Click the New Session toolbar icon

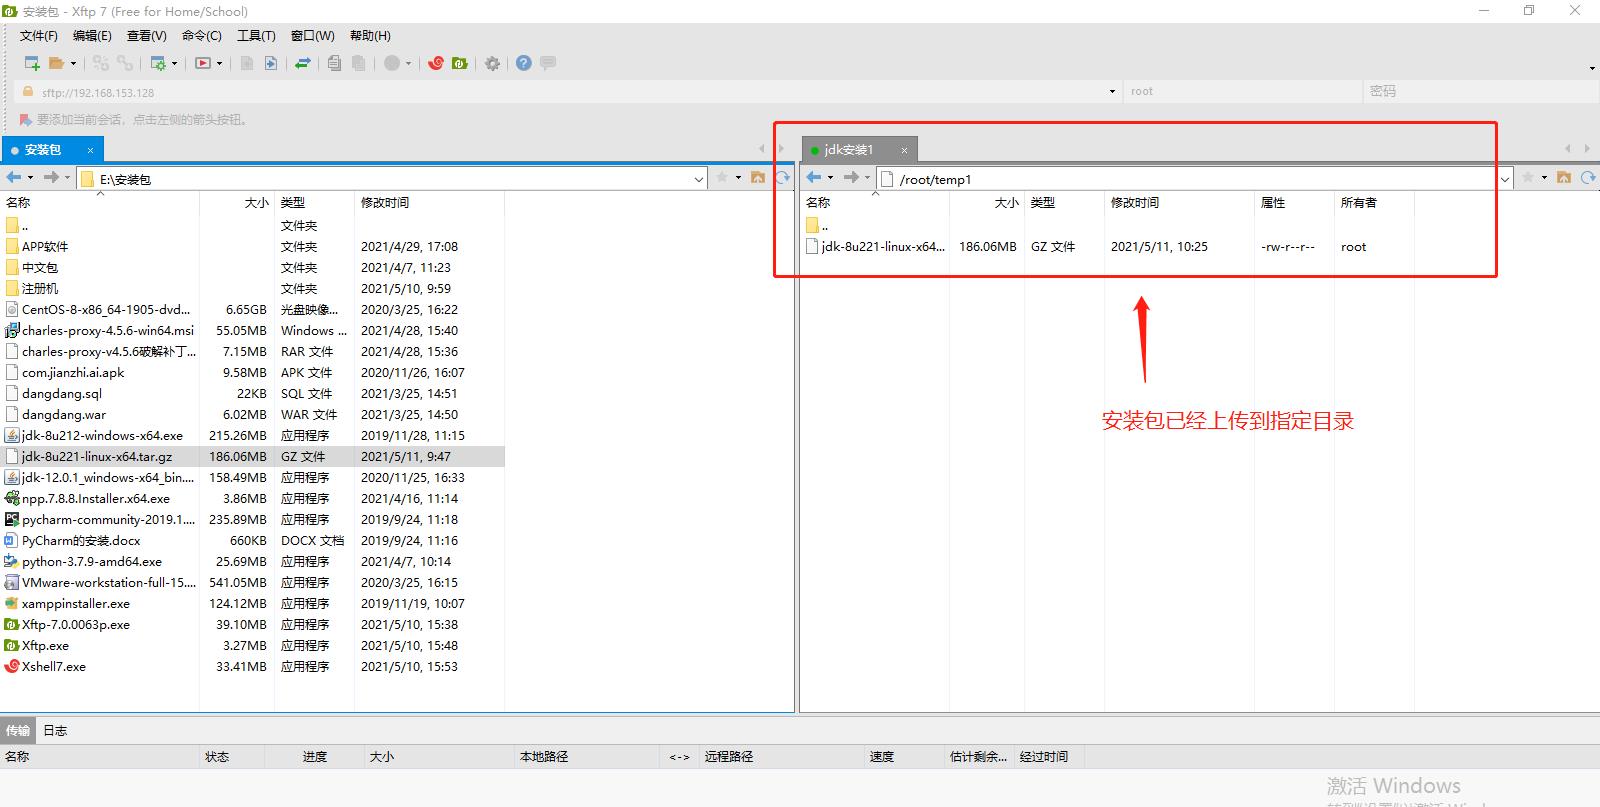pos(32,63)
